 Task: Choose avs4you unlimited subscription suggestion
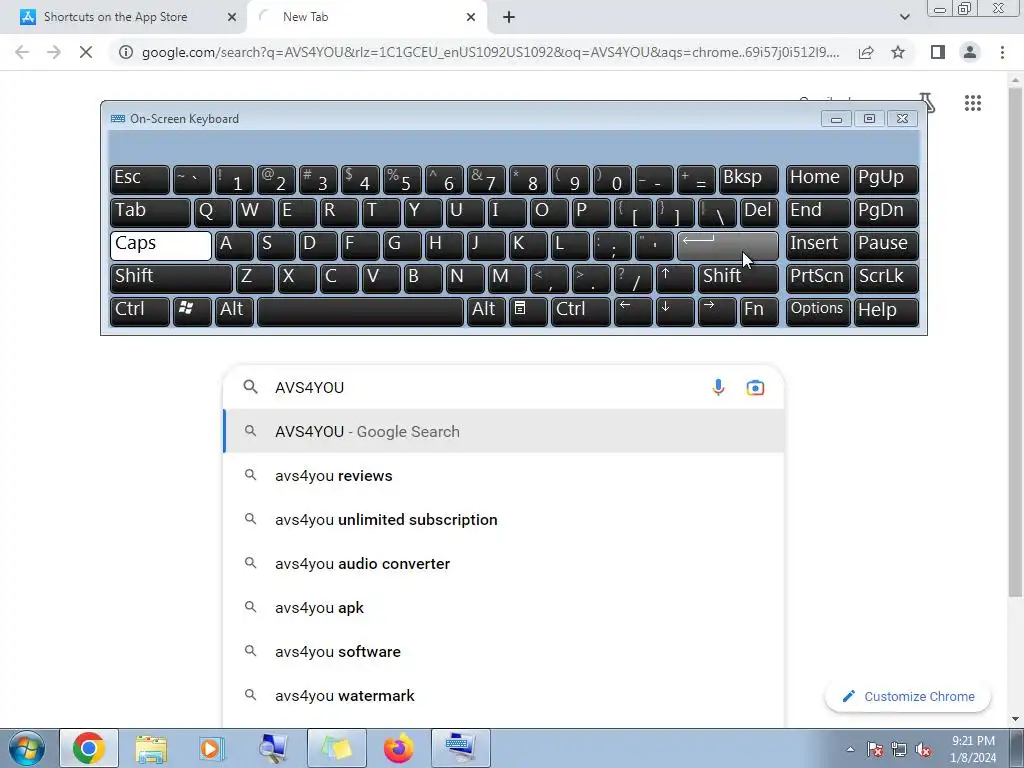[x=504, y=519]
